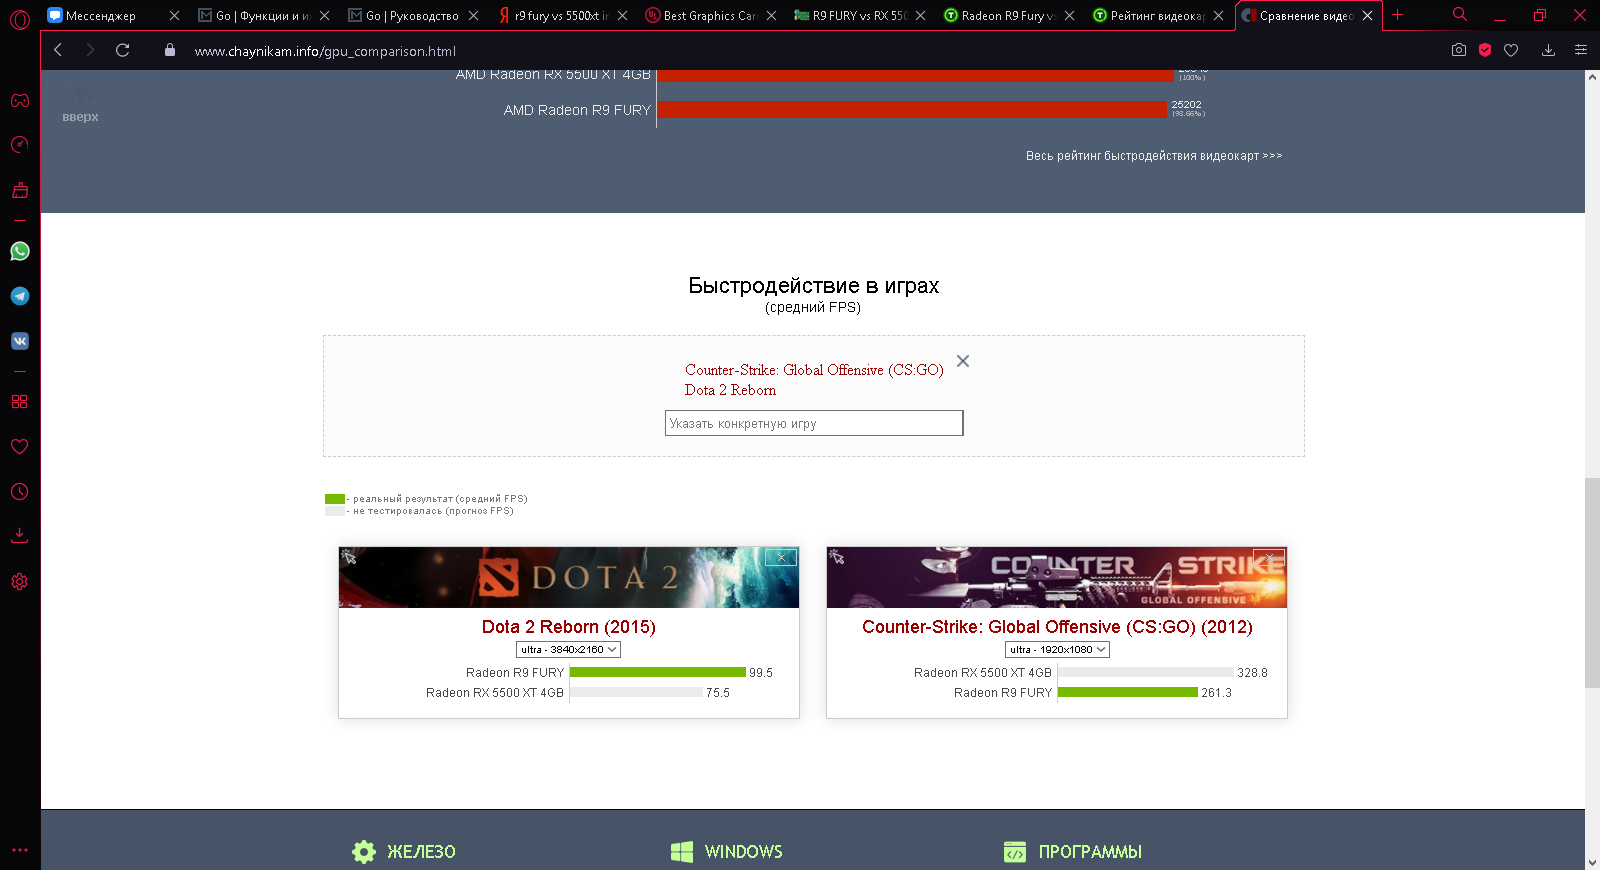Open the WINDOWS footer section

pyautogui.click(x=727, y=852)
